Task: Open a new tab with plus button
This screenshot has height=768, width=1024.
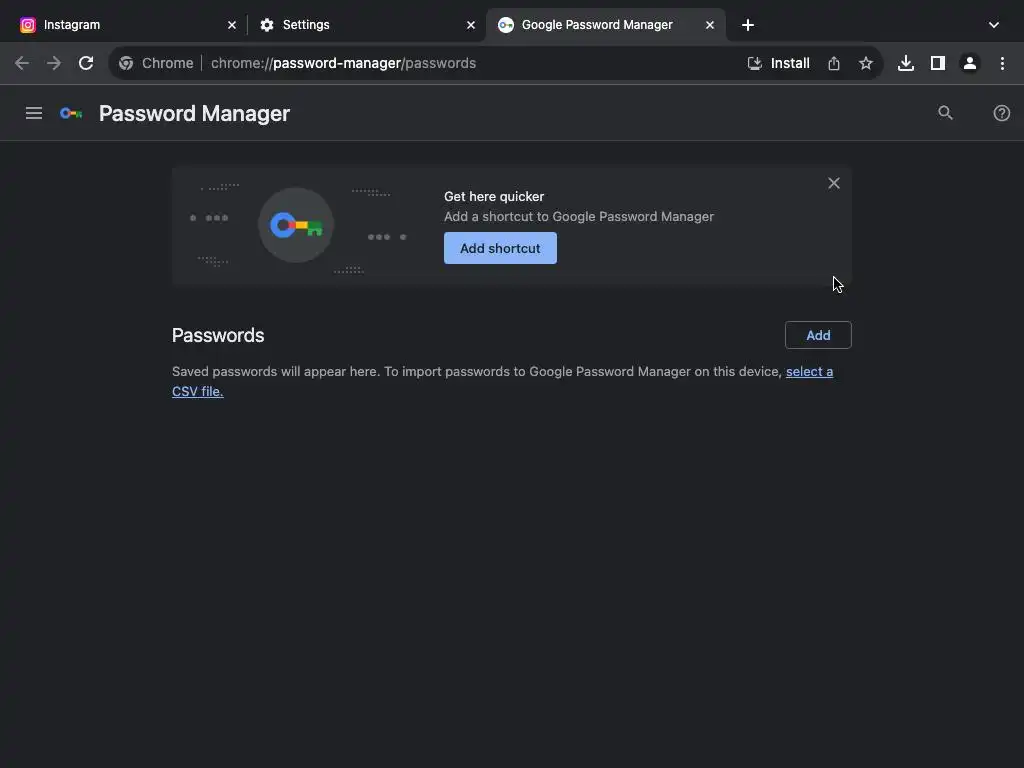Action: click(x=748, y=25)
